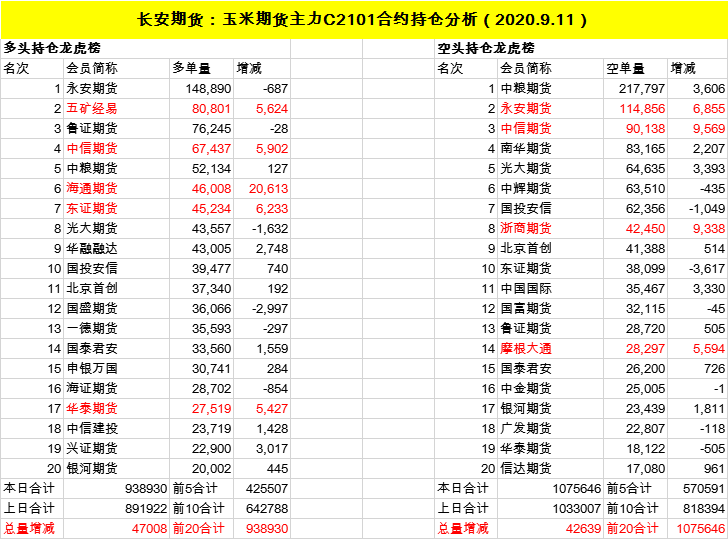Select the long-side 上日合计 value 891922
The width and height of the screenshot is (728, 539).
tap(117, 508)
